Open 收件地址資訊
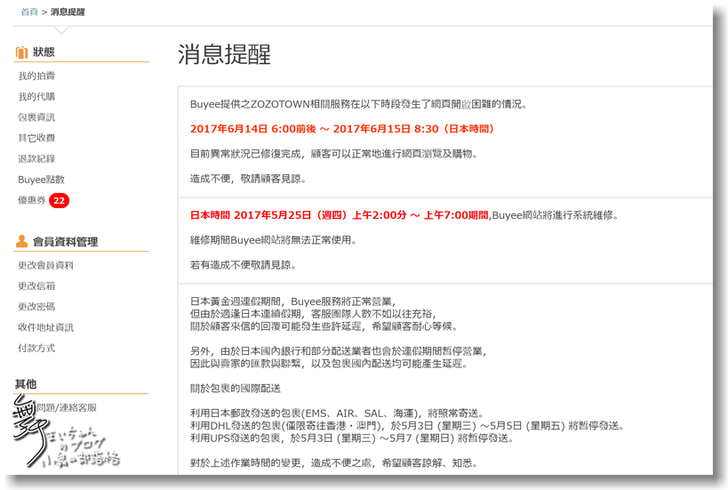The height and width of the screenshot is (490, 728). 46,327
